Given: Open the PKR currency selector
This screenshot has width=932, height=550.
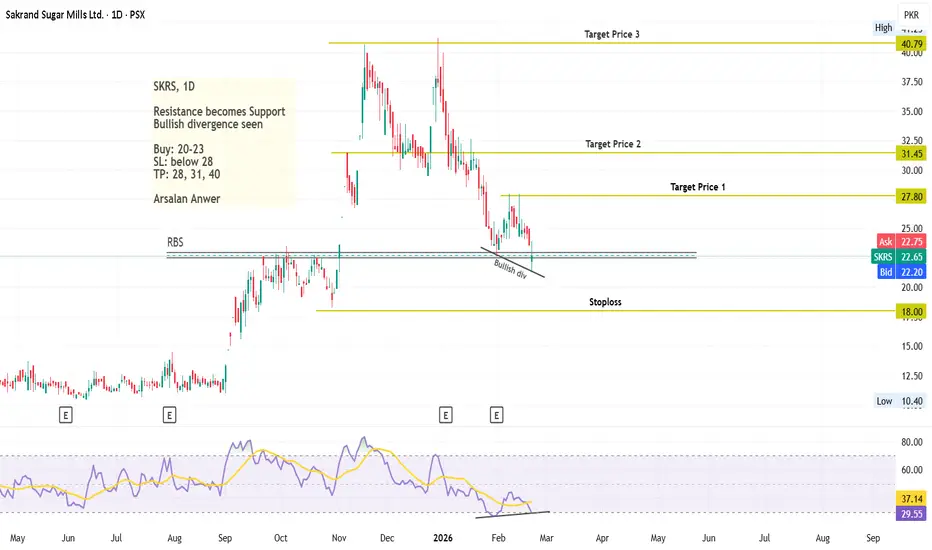Looking at the screenshot, I should coord(911,15).
